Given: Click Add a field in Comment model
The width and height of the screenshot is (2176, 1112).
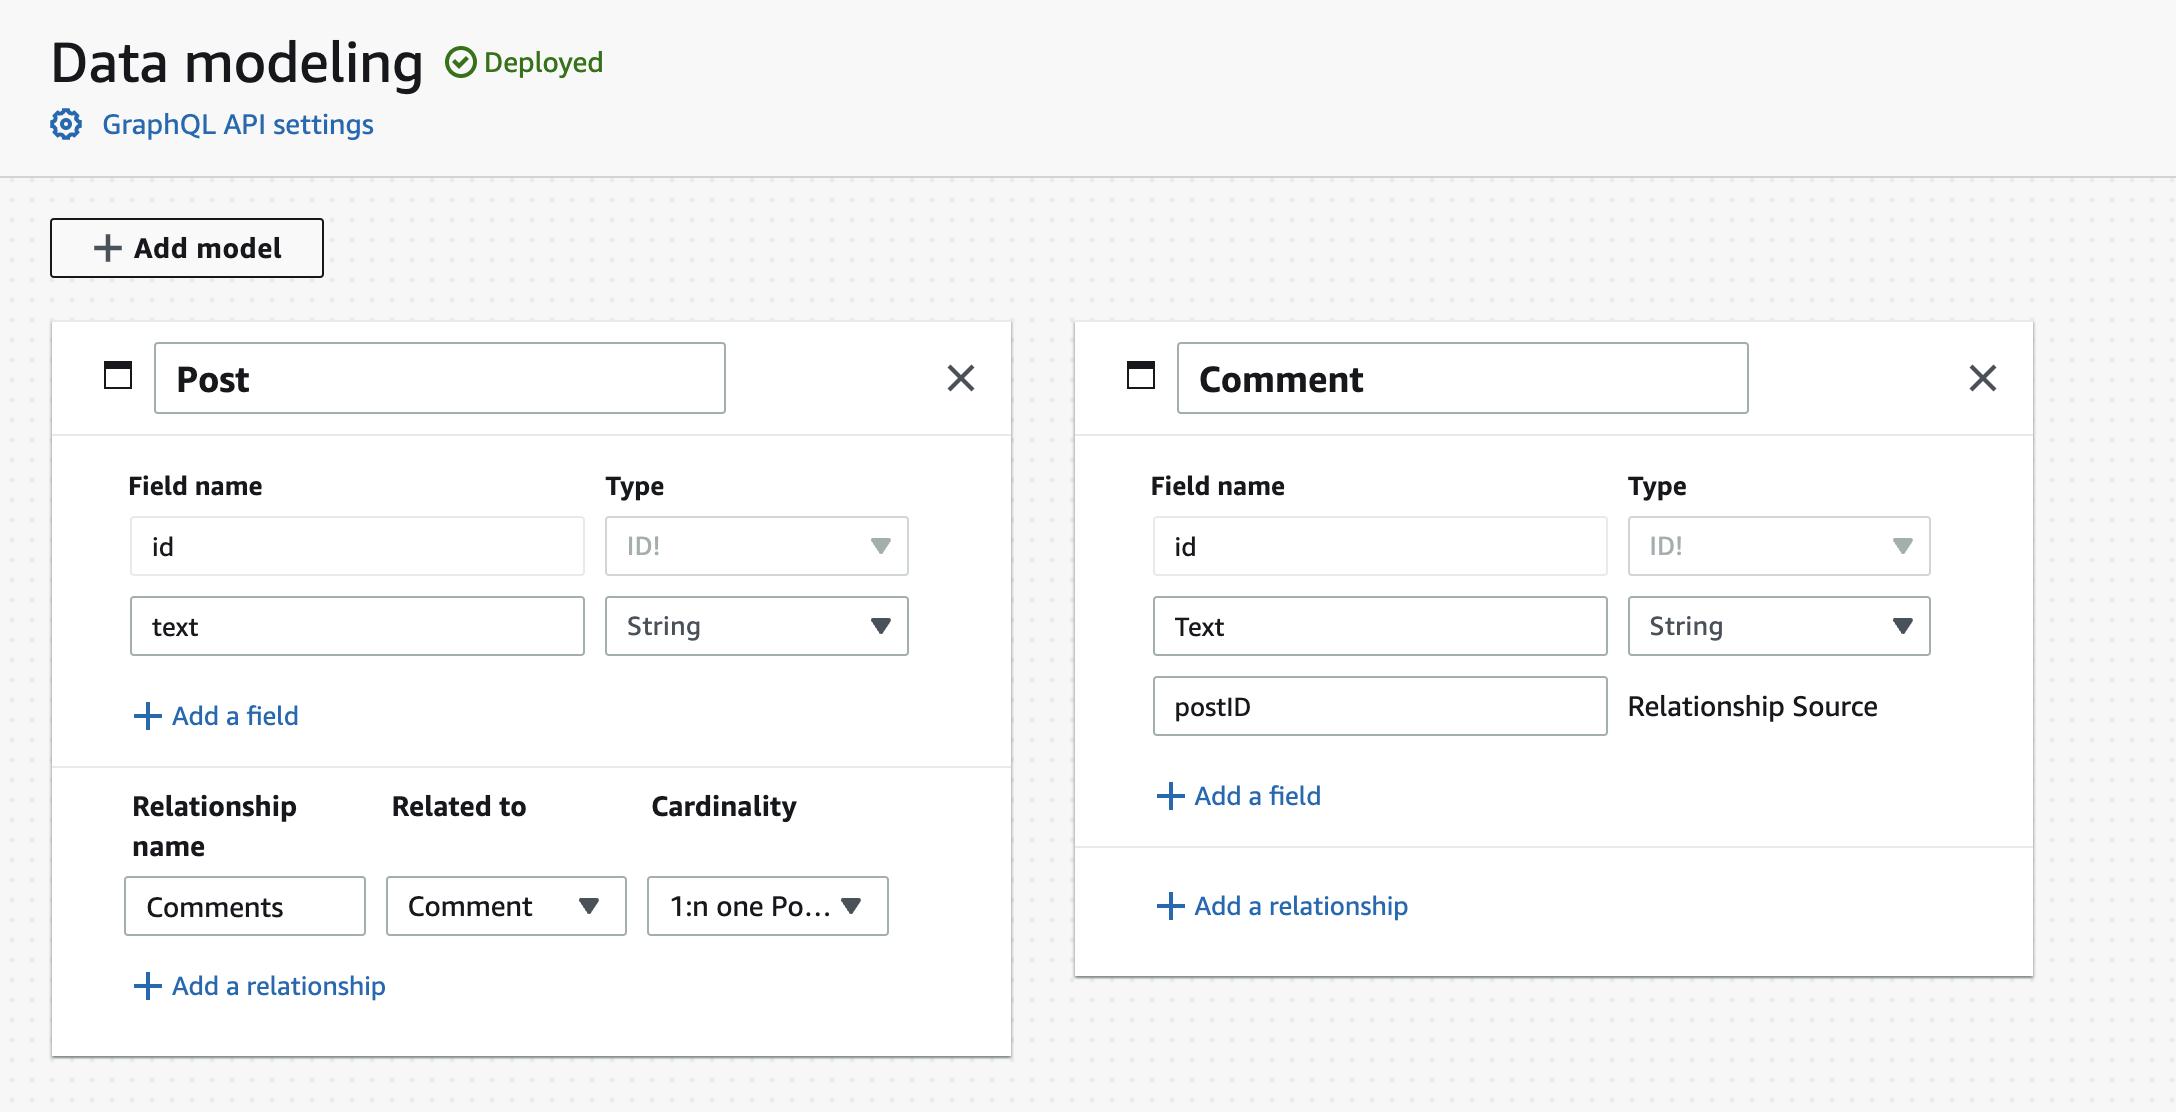Looking at the screenshot, I should [x=1257, y=796].
